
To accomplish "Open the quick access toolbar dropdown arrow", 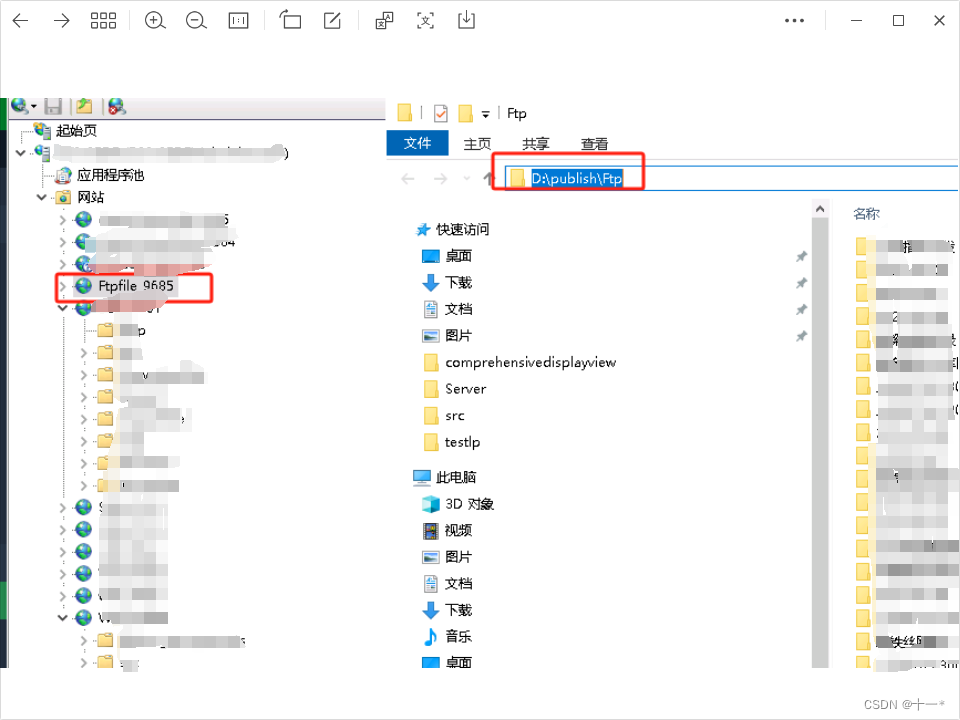I will tap(486, 114).
